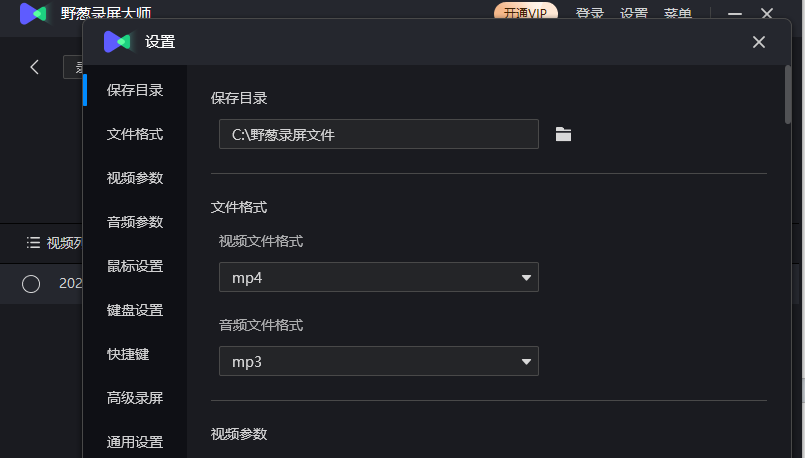Open the 视频文件格式 mp4 dropdown
The height and width of the screenshot is (458, 805).
coord(379,277)
